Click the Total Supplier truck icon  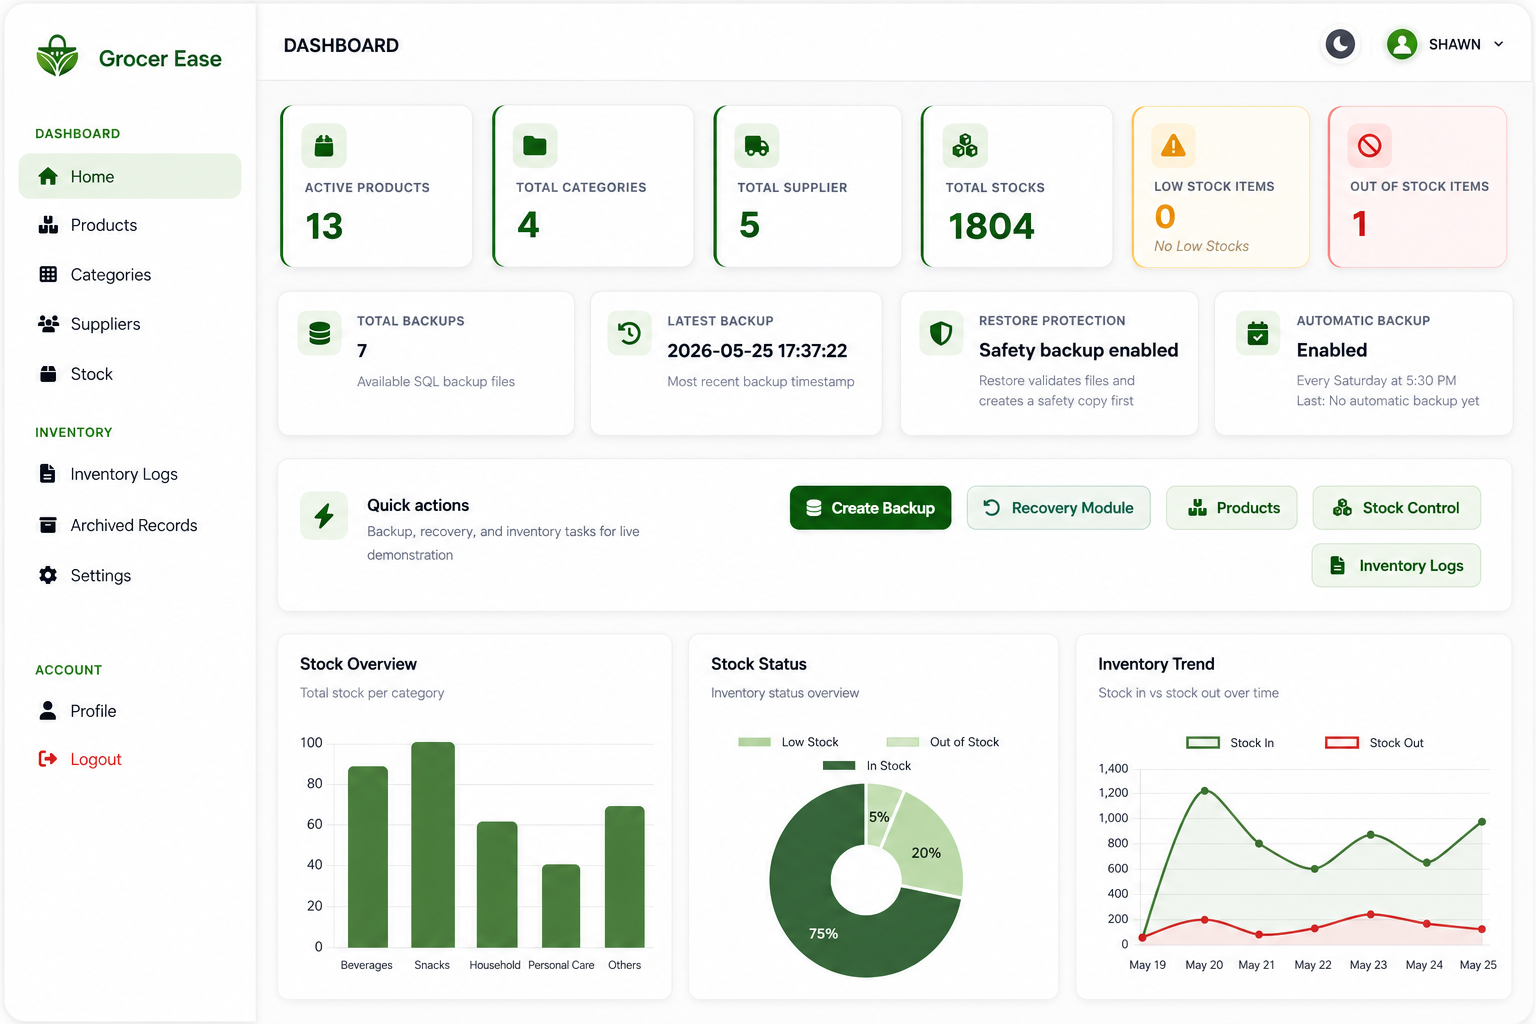pos(757,146)
